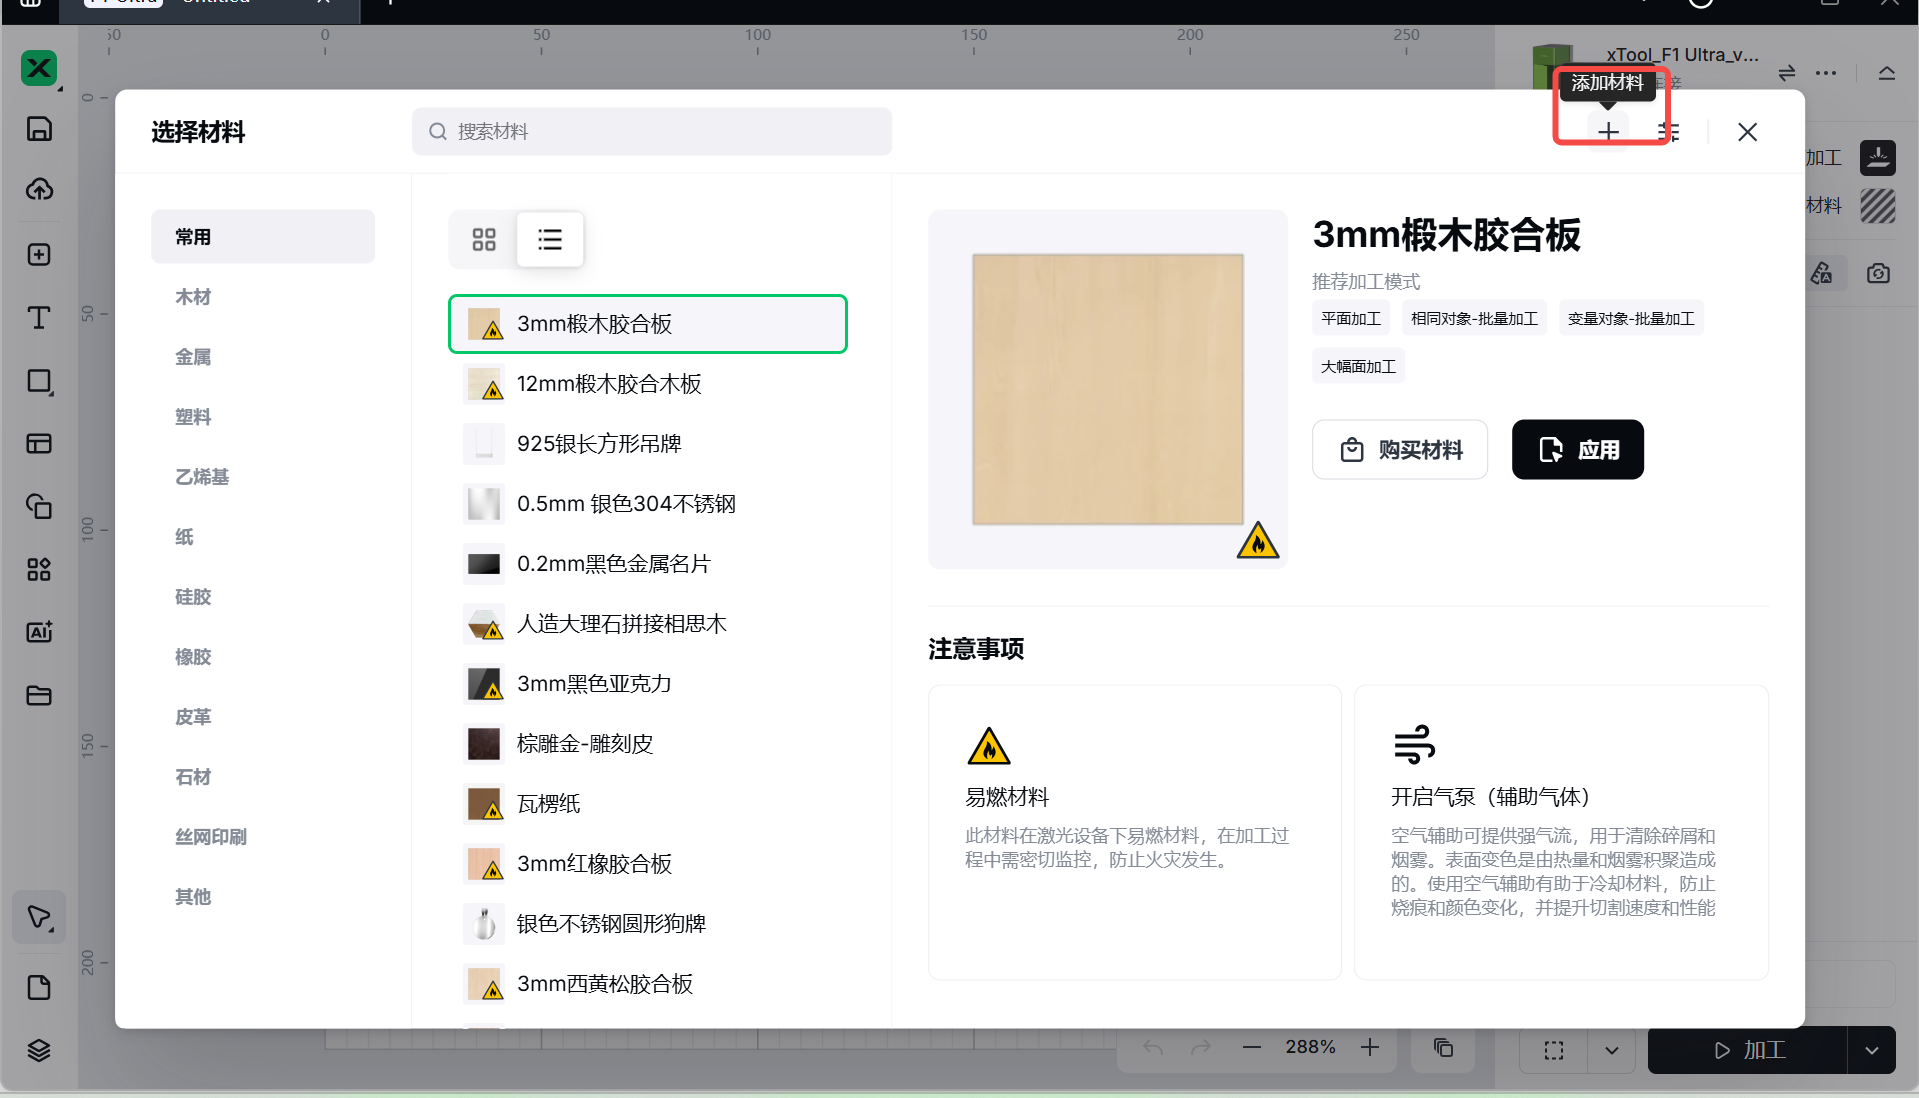1919x1098 pixels.
Task: Select the 平面加工 processing mode tag
Action: 1350,319
